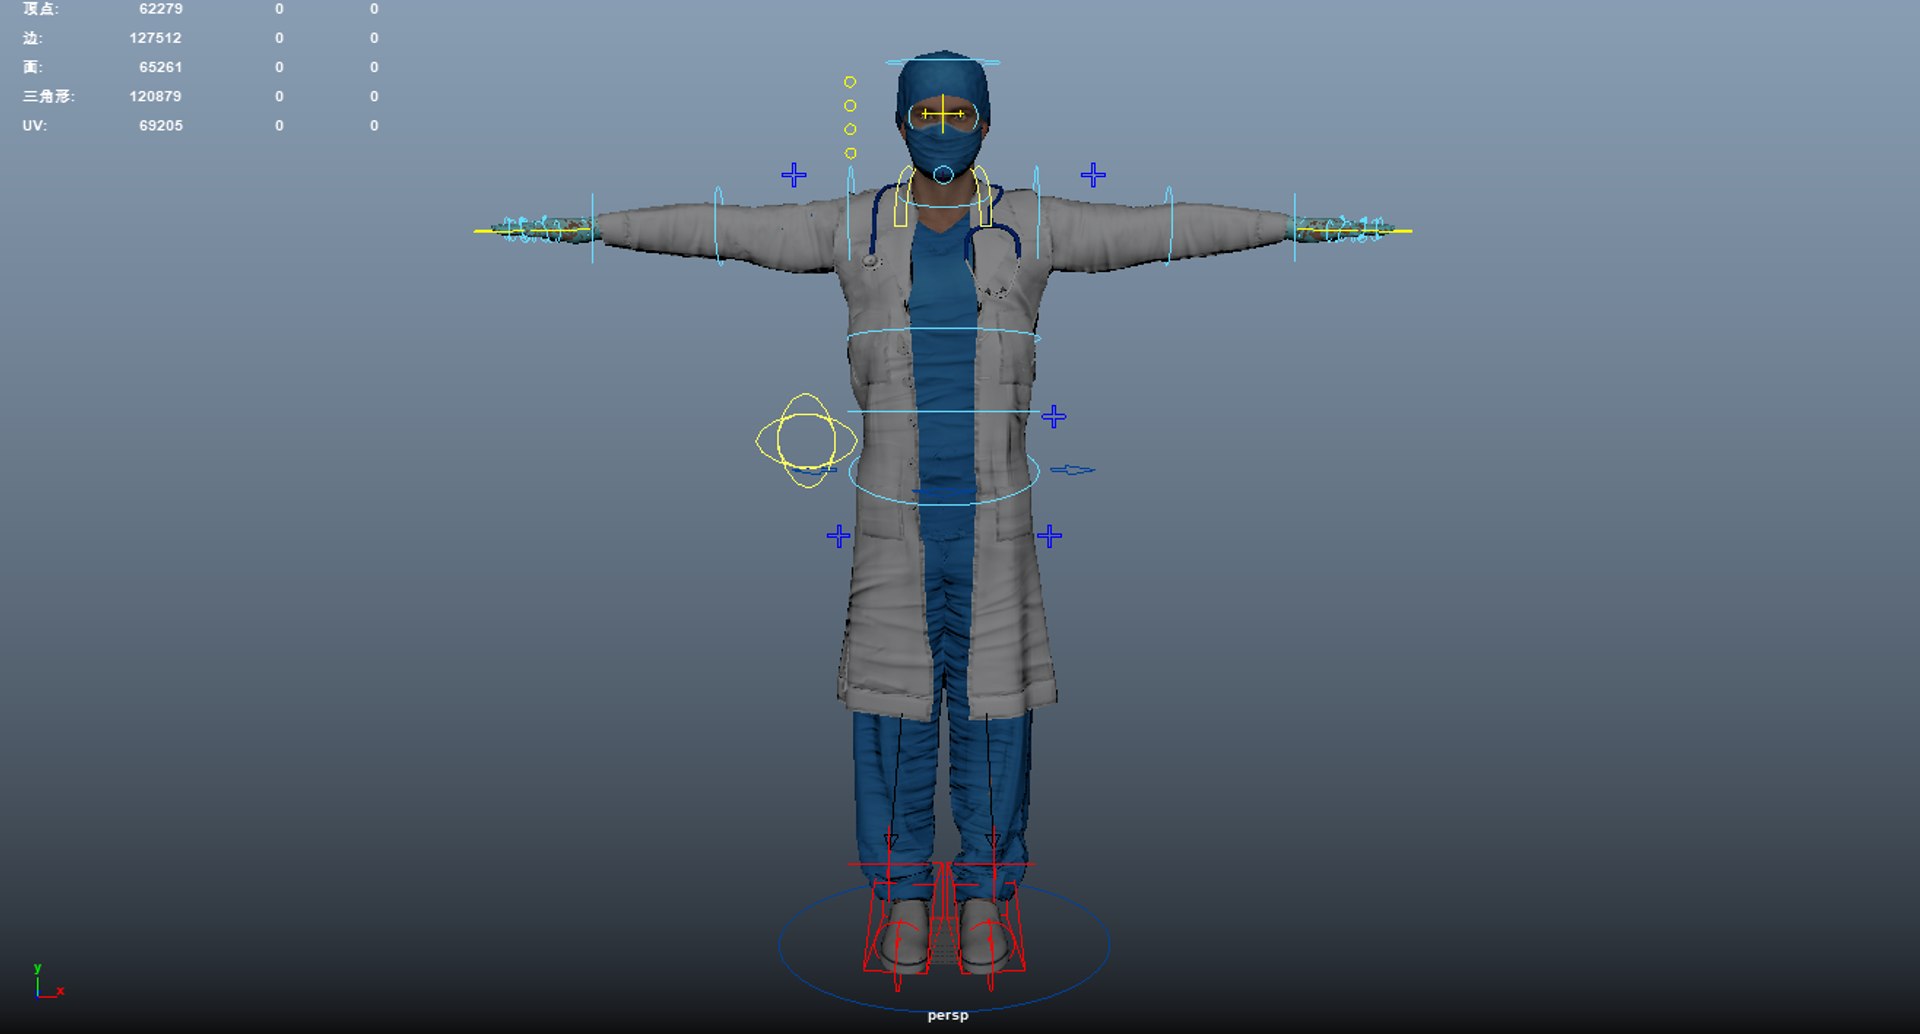Click the face count value 65261
This screenshot has width=1920, height=1034.
pyautogui.click(x=161, y=67)
